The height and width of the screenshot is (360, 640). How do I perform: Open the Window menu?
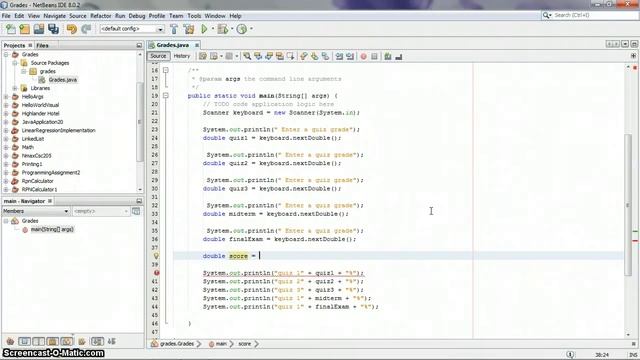215,16
